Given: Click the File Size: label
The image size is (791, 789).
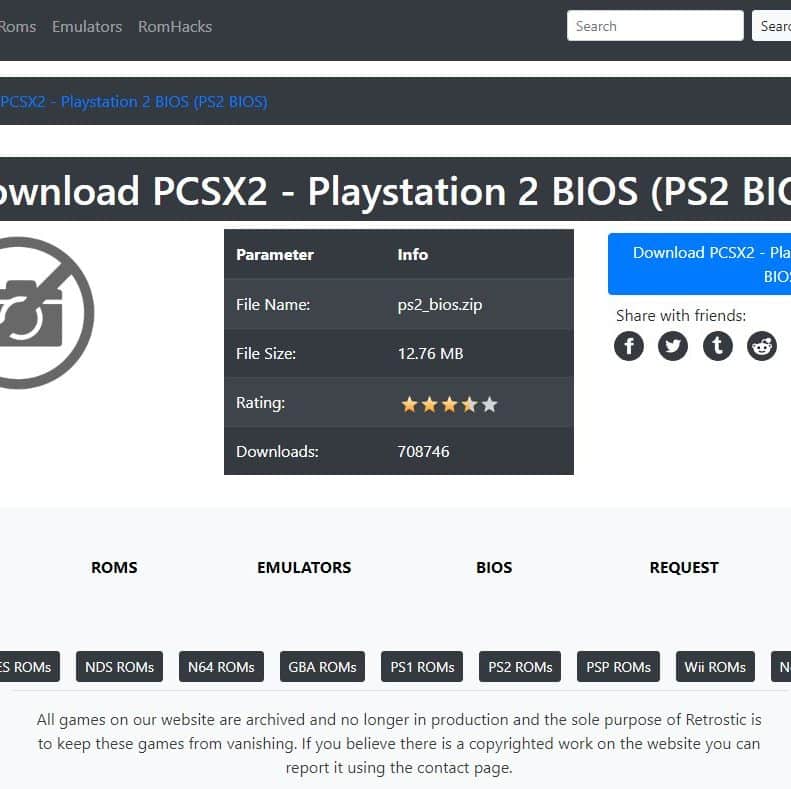Looking at the screenshot, I should pyautogui.click(x=266, y=354).
